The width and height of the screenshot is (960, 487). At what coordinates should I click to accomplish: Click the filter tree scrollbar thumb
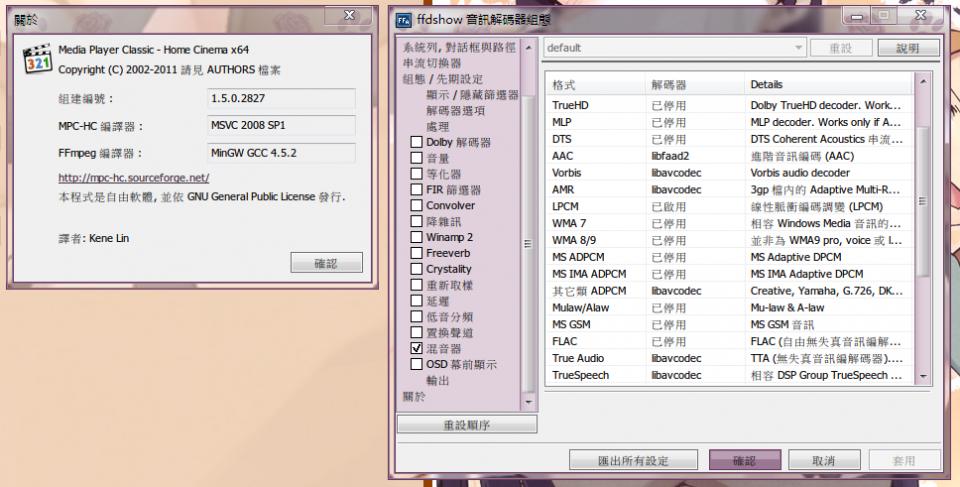(x=529, y=244)
